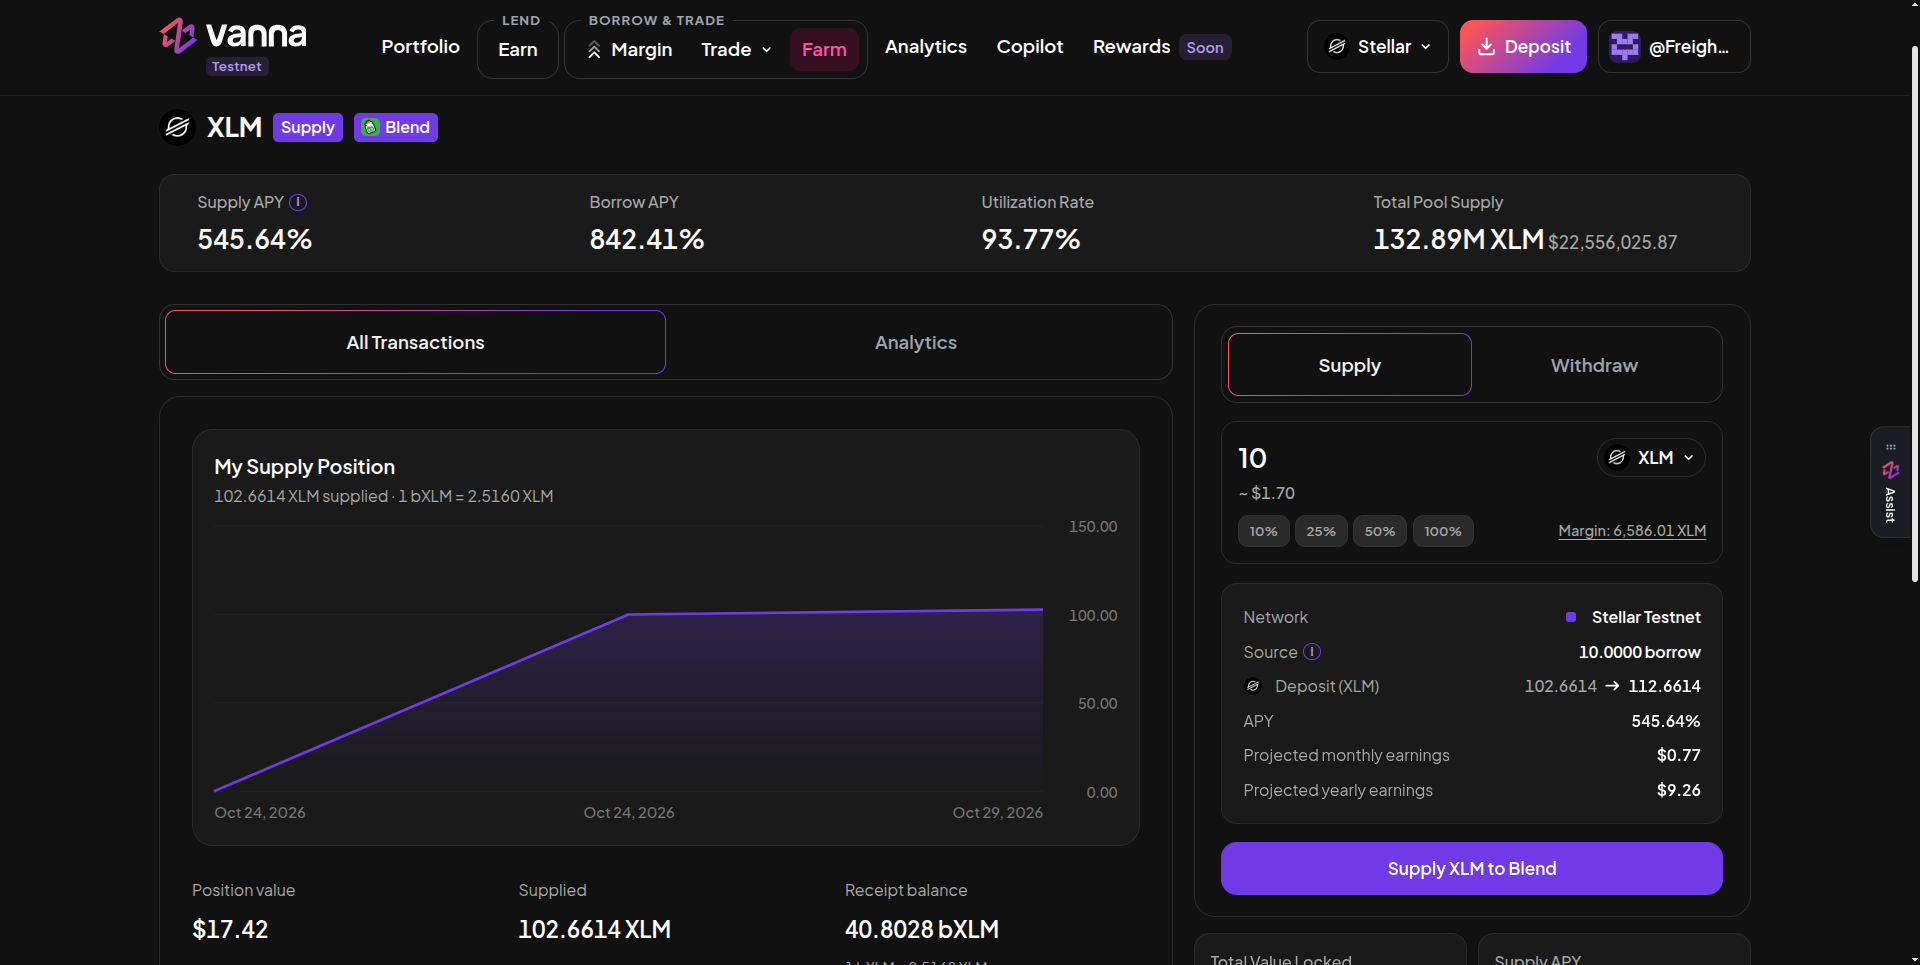This screenshot has height=965, width=1920.
Task: Open the Margin section
Action: tap(630, 50)
